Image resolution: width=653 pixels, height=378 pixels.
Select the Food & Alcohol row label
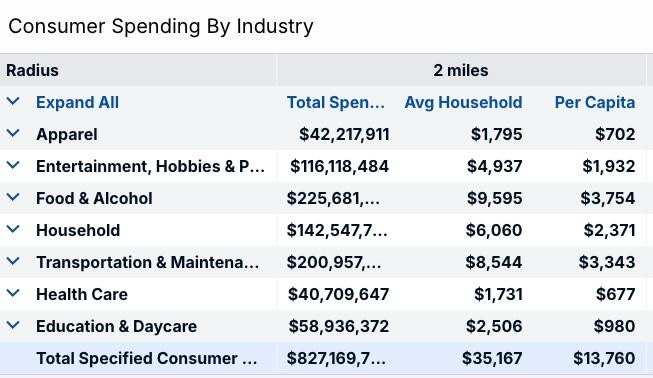[x=94, y=198]
